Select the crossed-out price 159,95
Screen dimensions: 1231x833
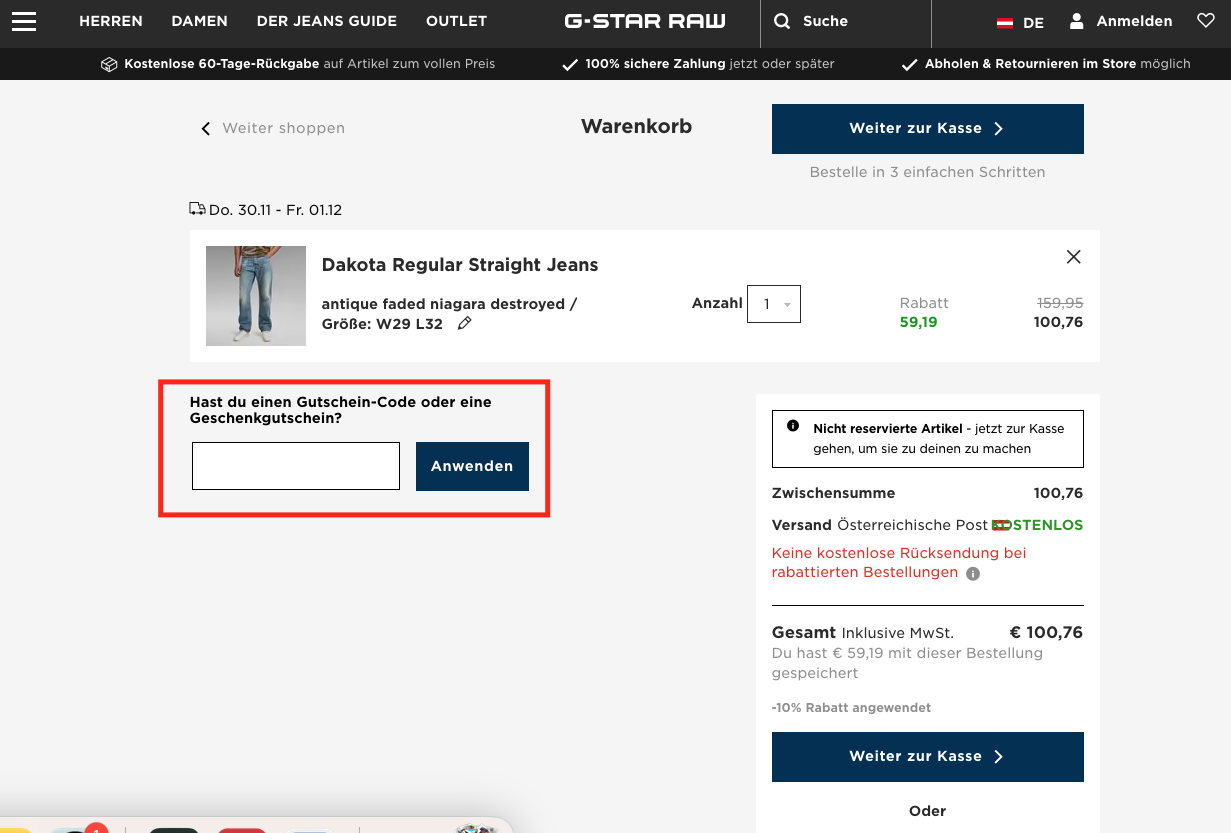click(1060, 303)
